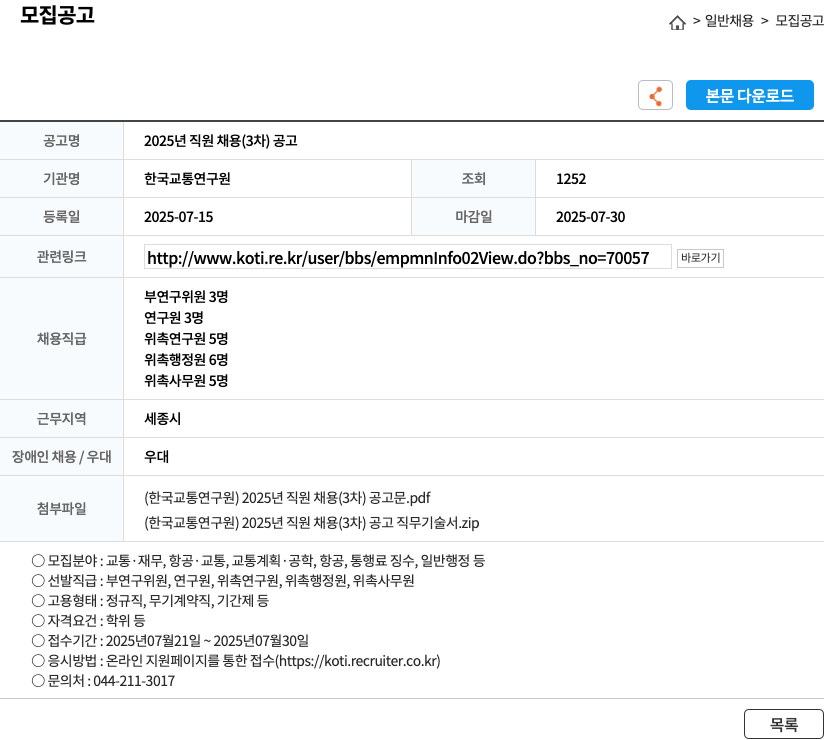Select title text 2025년 직원 채용(3차) 공고
The width and height of the screenshot is (824, 740).
click(x=221, y=141)
